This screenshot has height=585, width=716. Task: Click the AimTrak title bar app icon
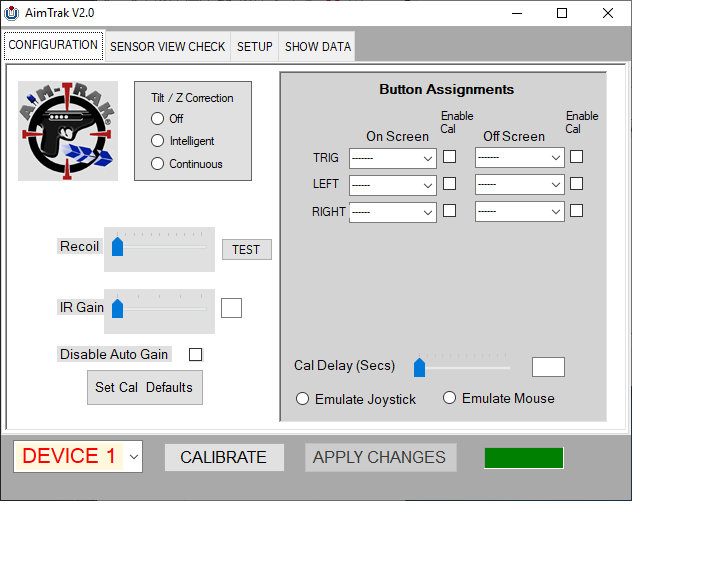coord(11,13)
